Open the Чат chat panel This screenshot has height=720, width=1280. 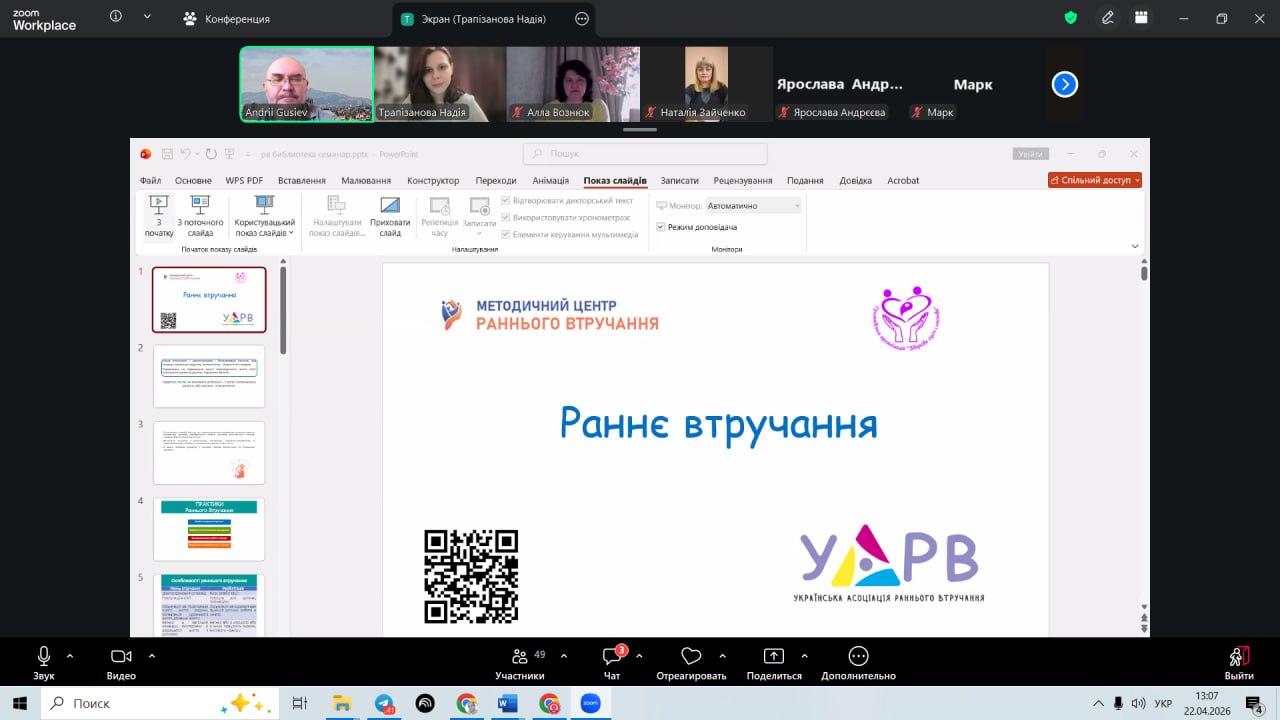pos(612,656)
